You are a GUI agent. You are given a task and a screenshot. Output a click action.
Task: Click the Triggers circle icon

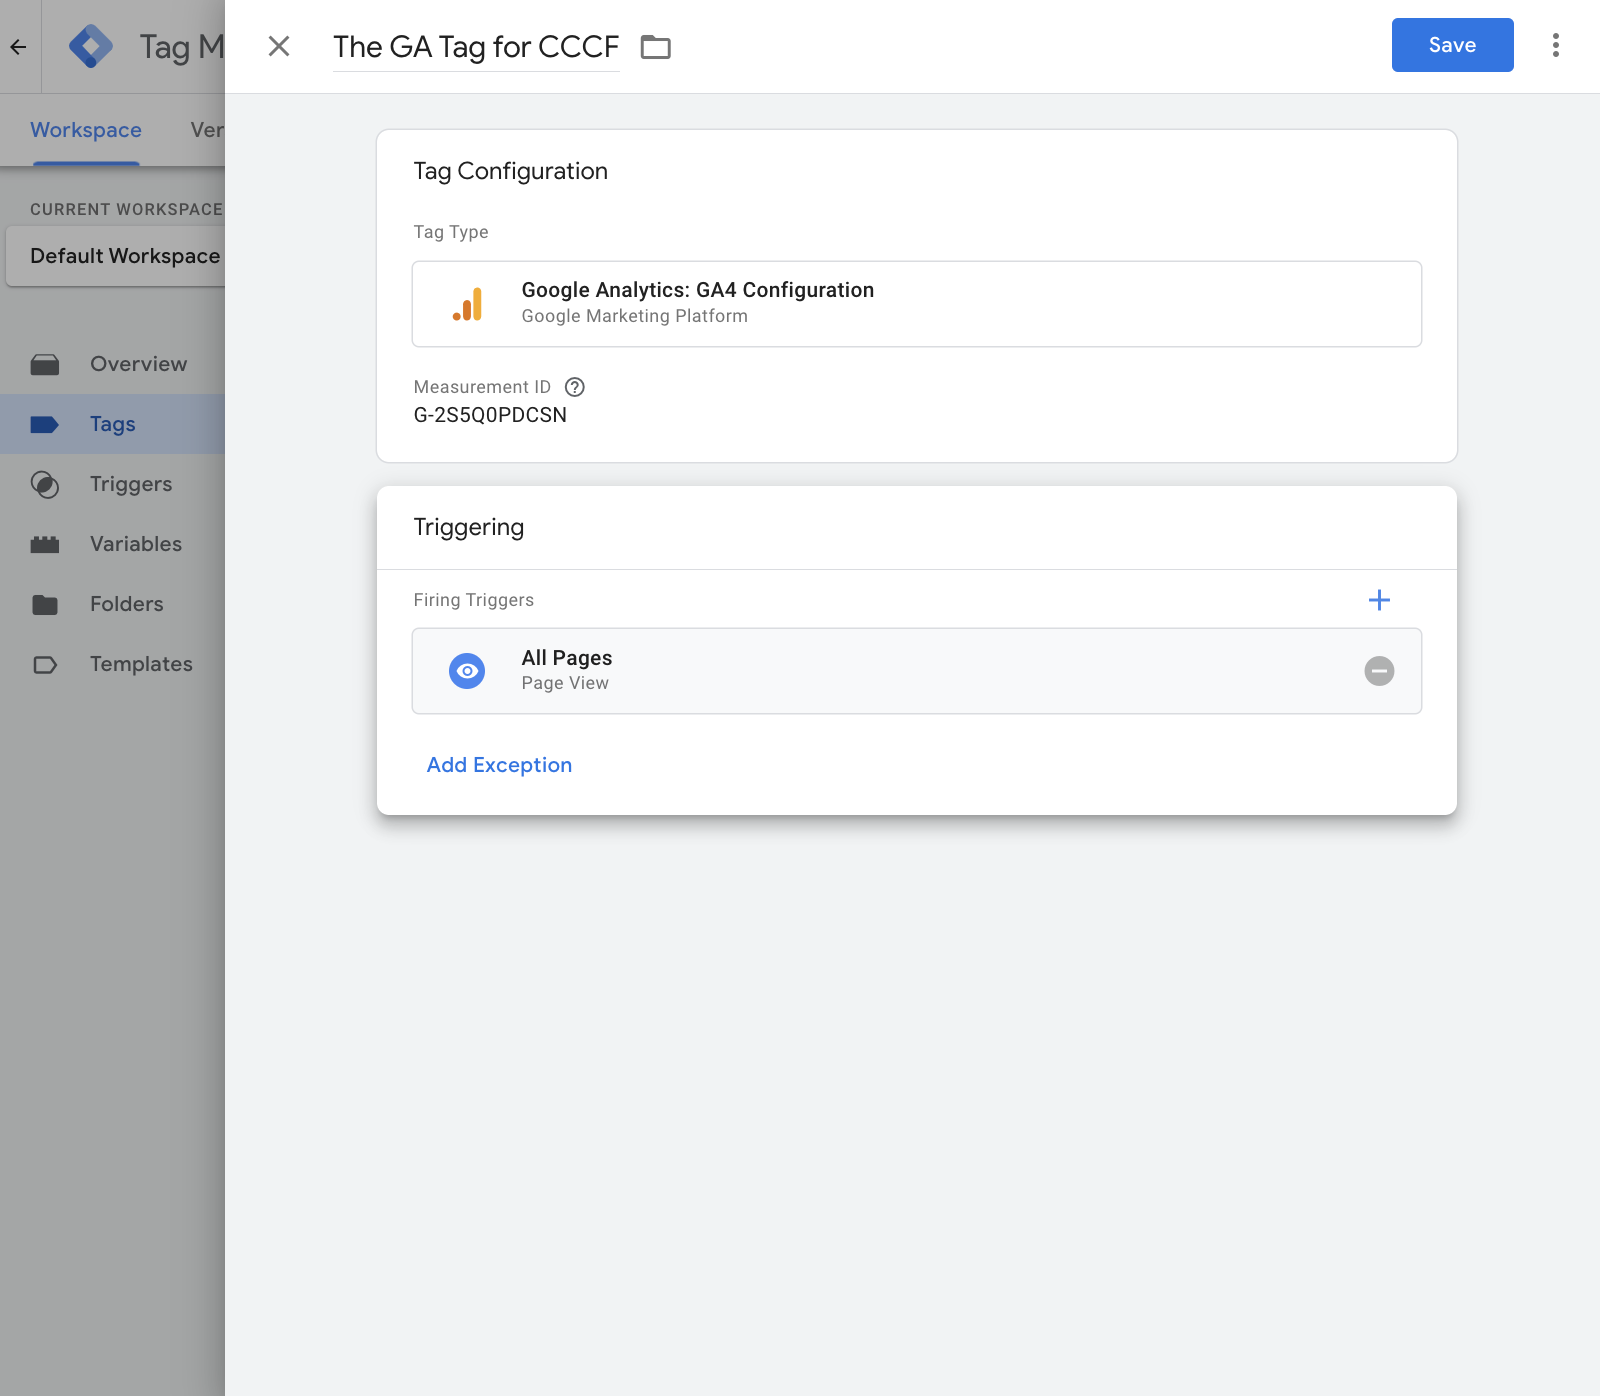click(x=45, y=485)
